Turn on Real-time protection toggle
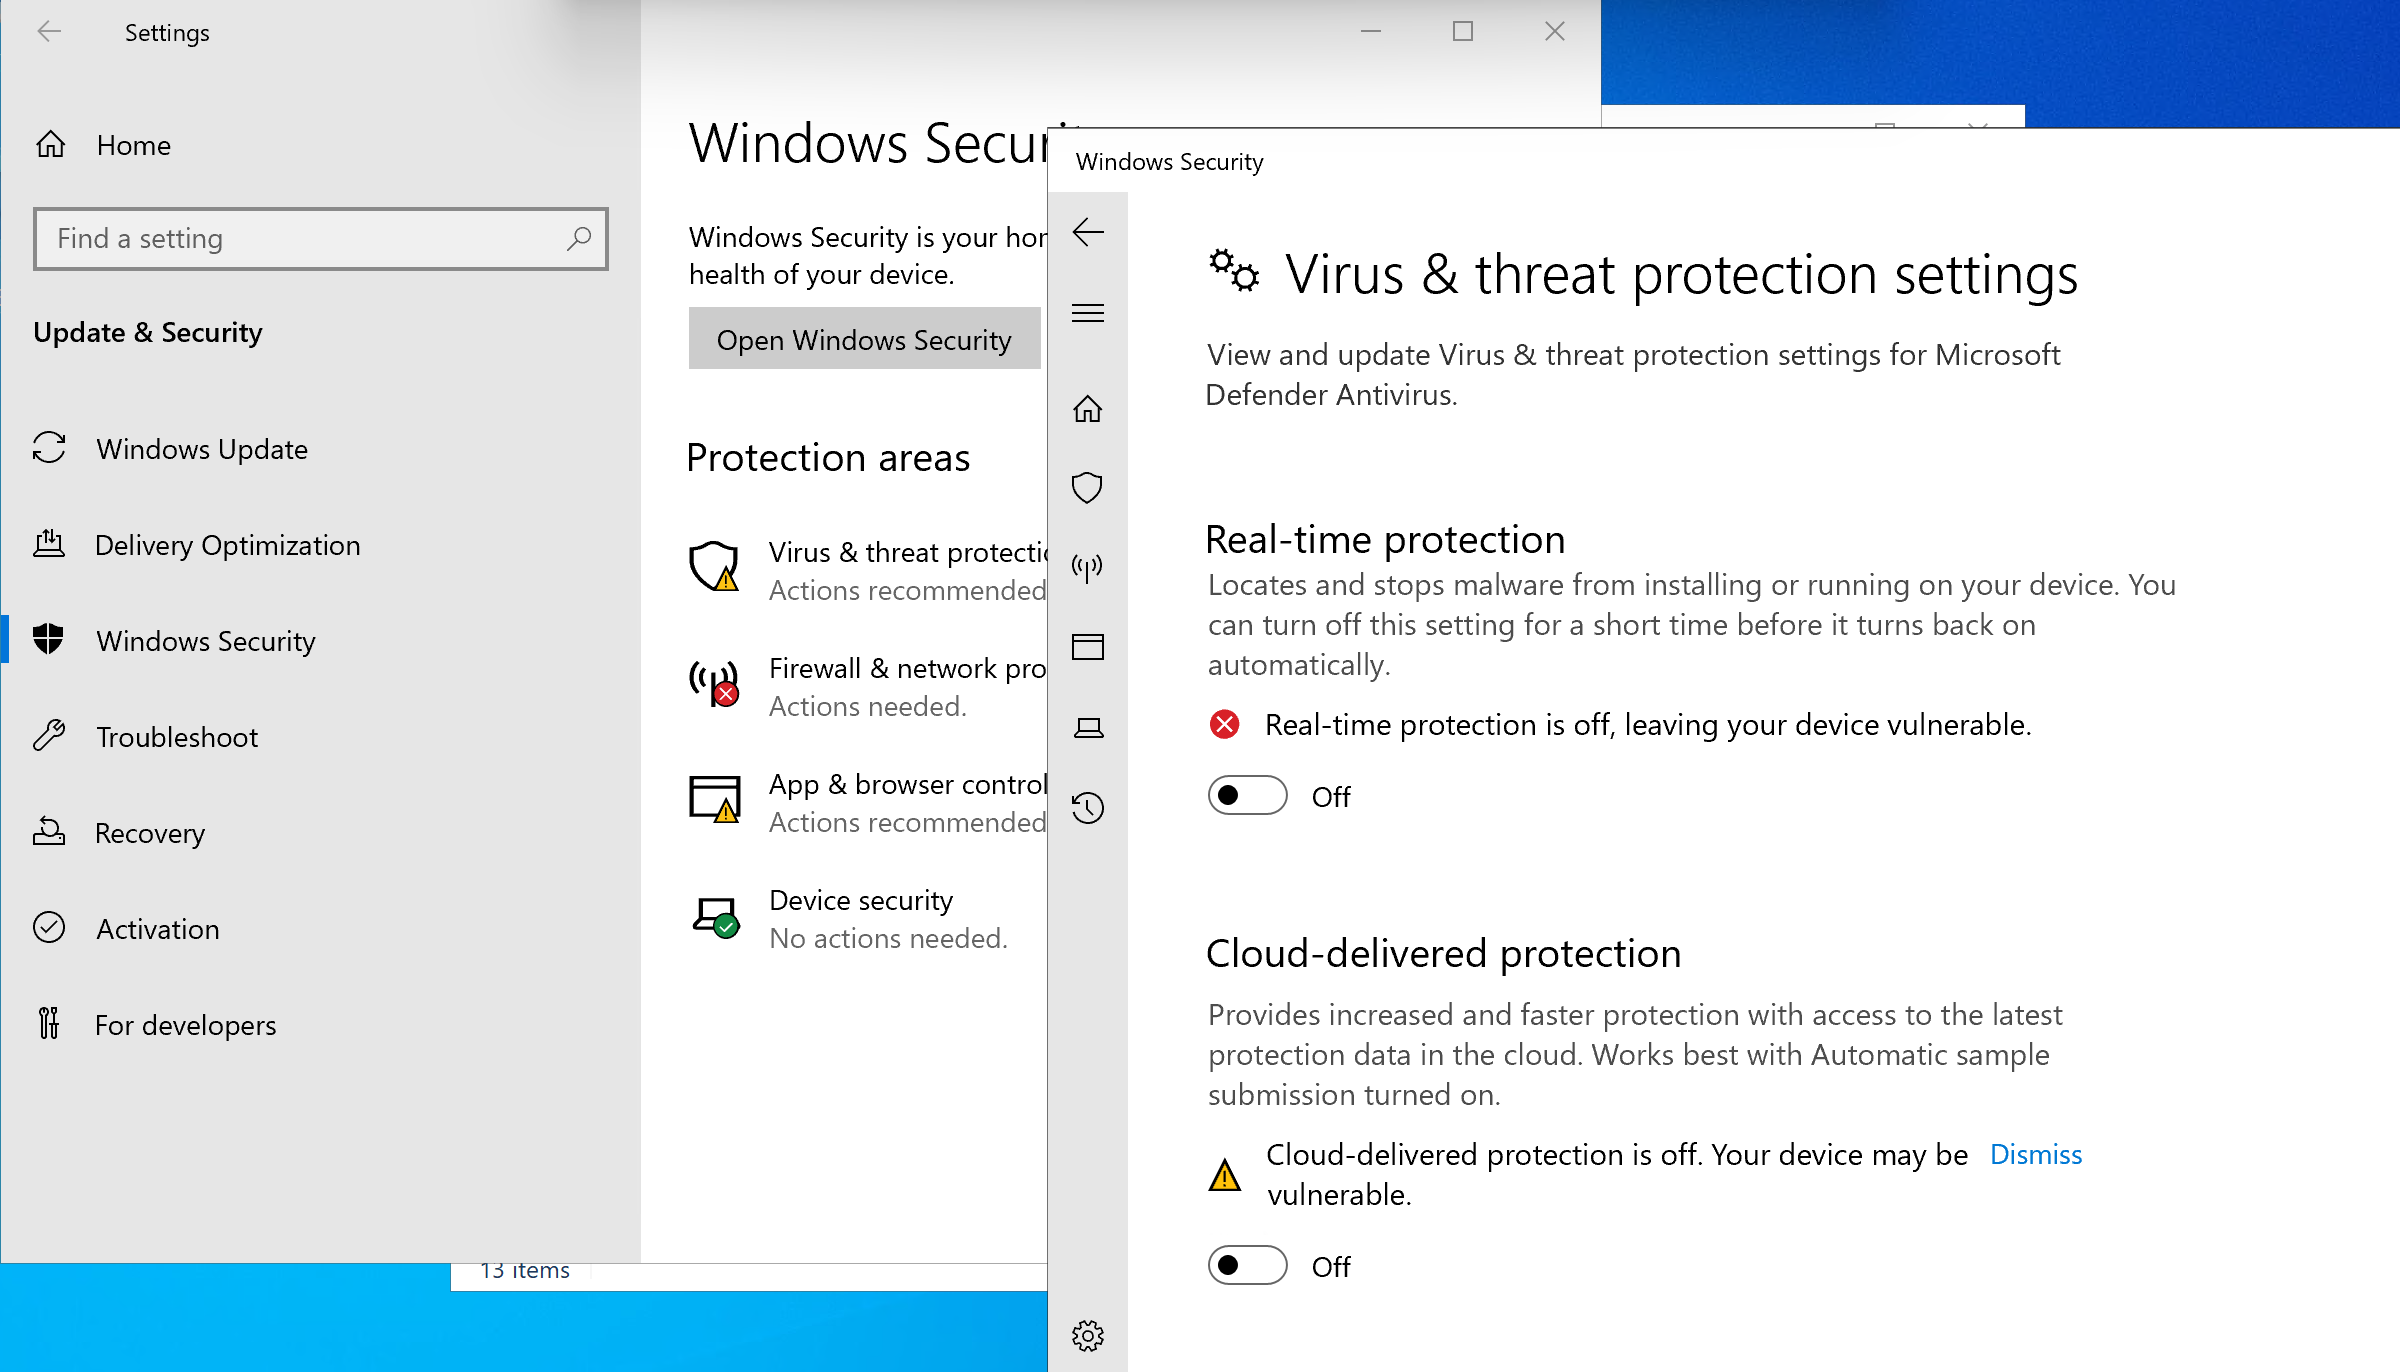The height and width of the screenshot is (1372, 2400). 1247,795
